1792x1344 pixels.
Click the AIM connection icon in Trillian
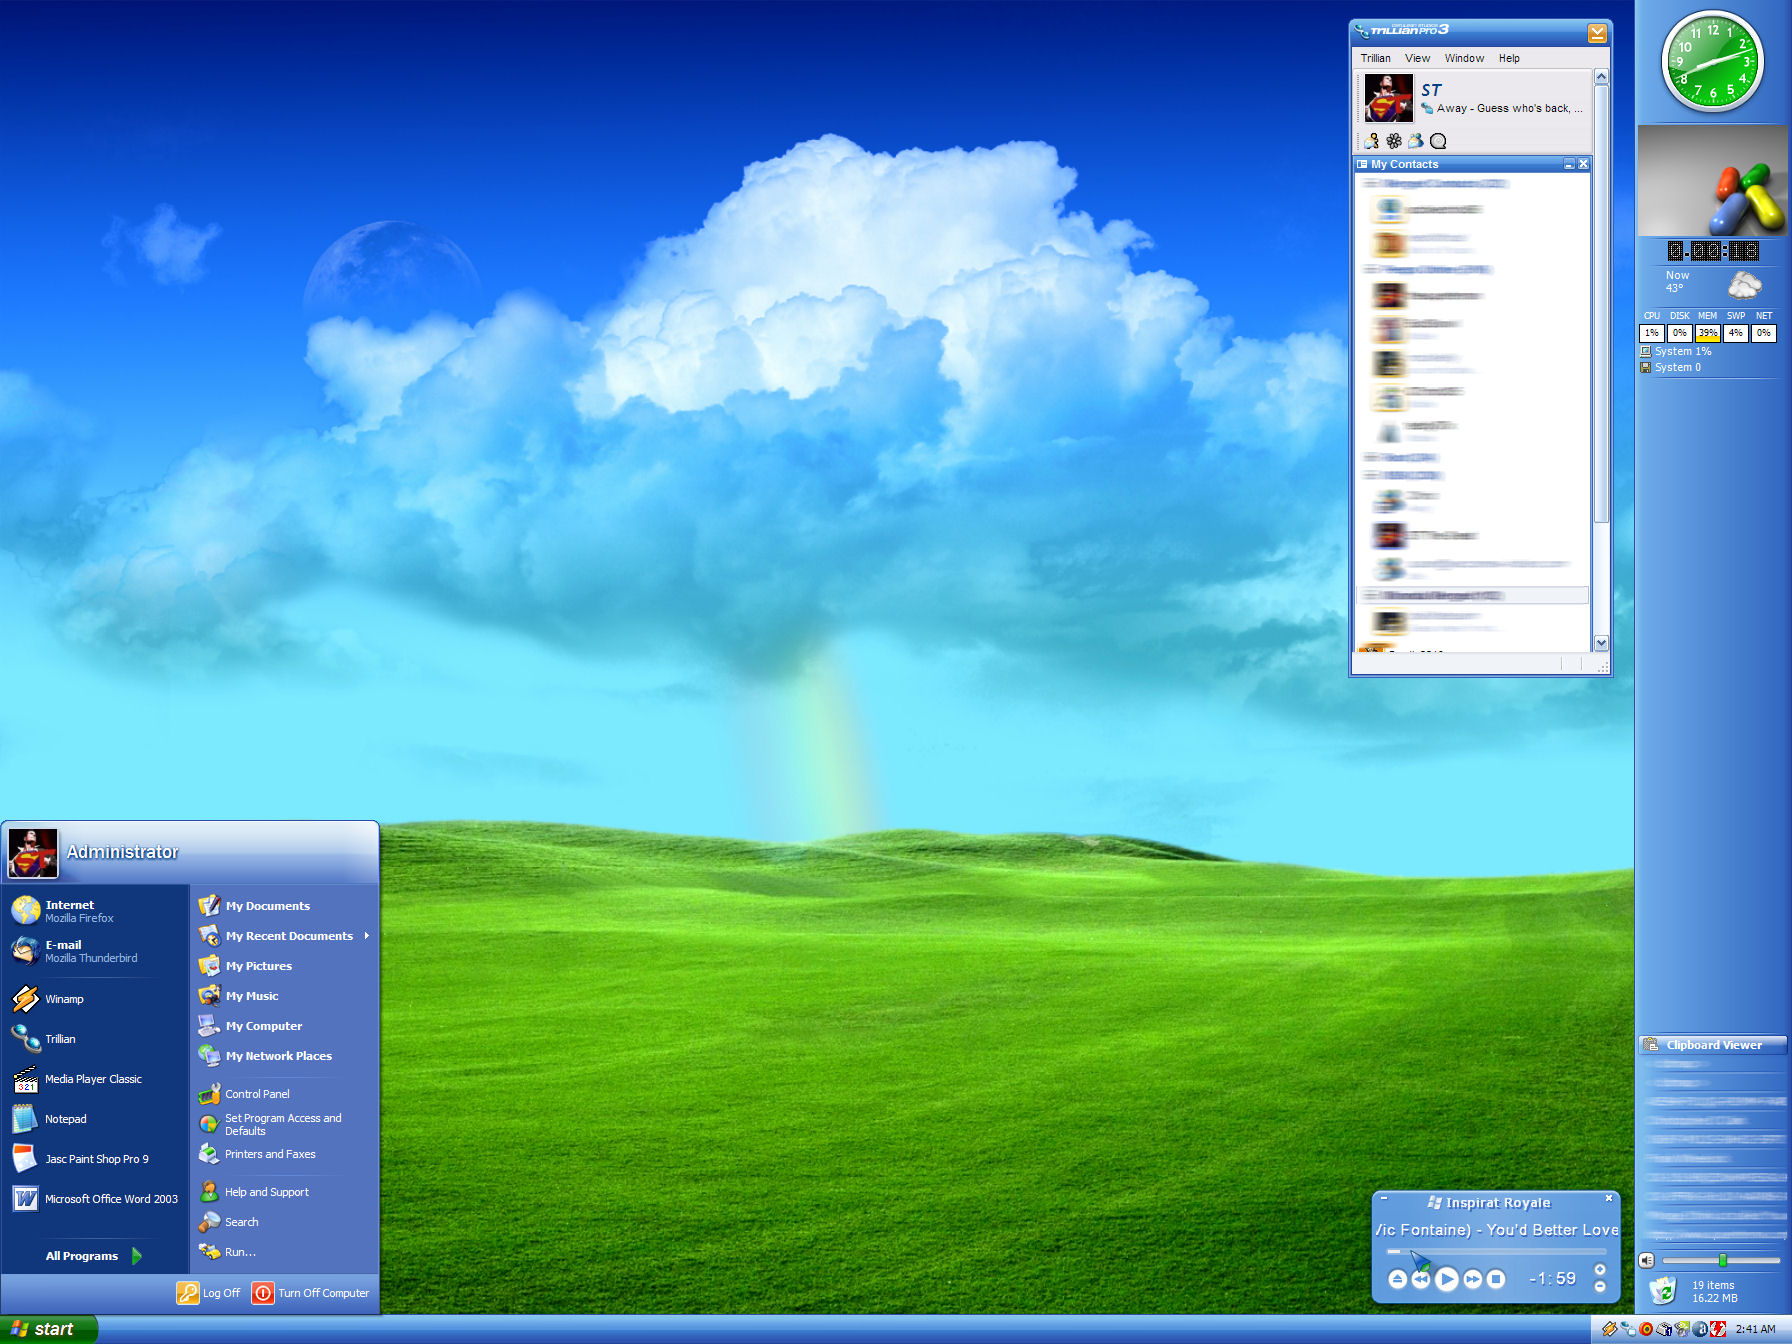point(1372,141)
